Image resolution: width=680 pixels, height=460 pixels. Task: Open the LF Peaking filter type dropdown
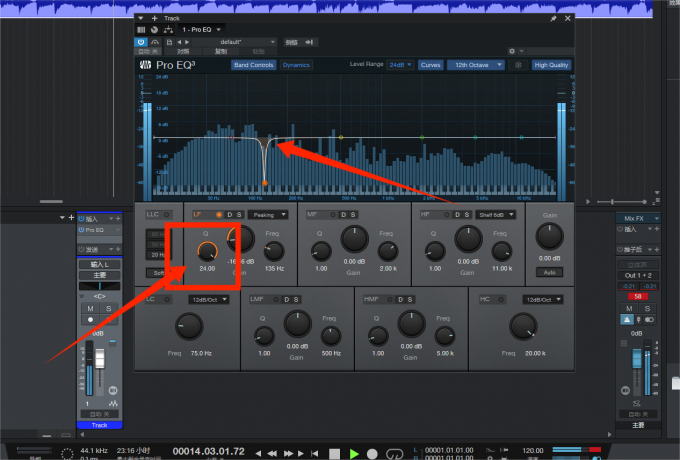(x=268, y=215)
